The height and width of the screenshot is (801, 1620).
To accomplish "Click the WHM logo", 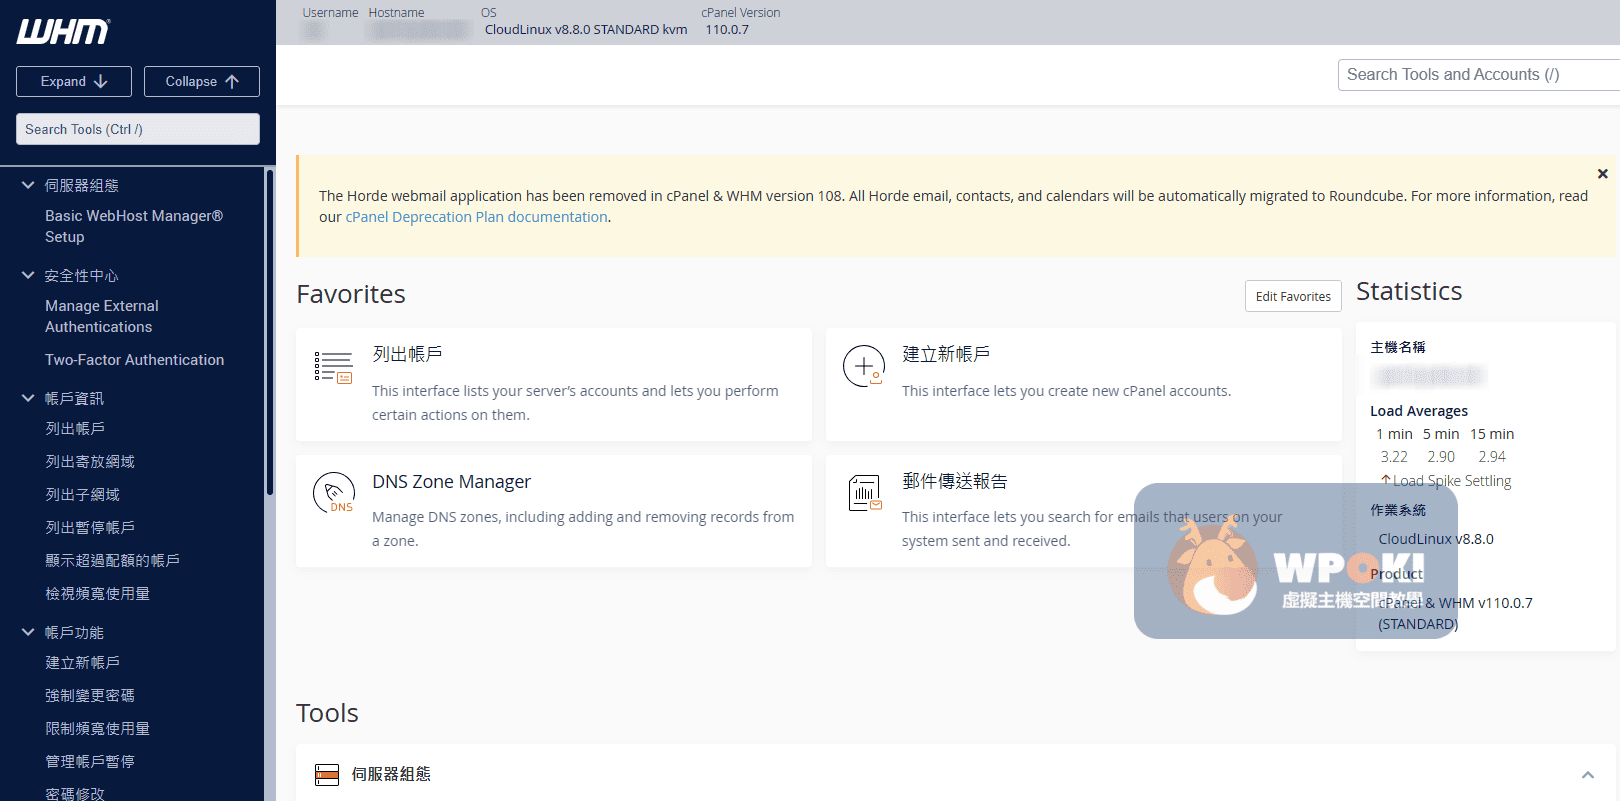I will pos(63,32).
